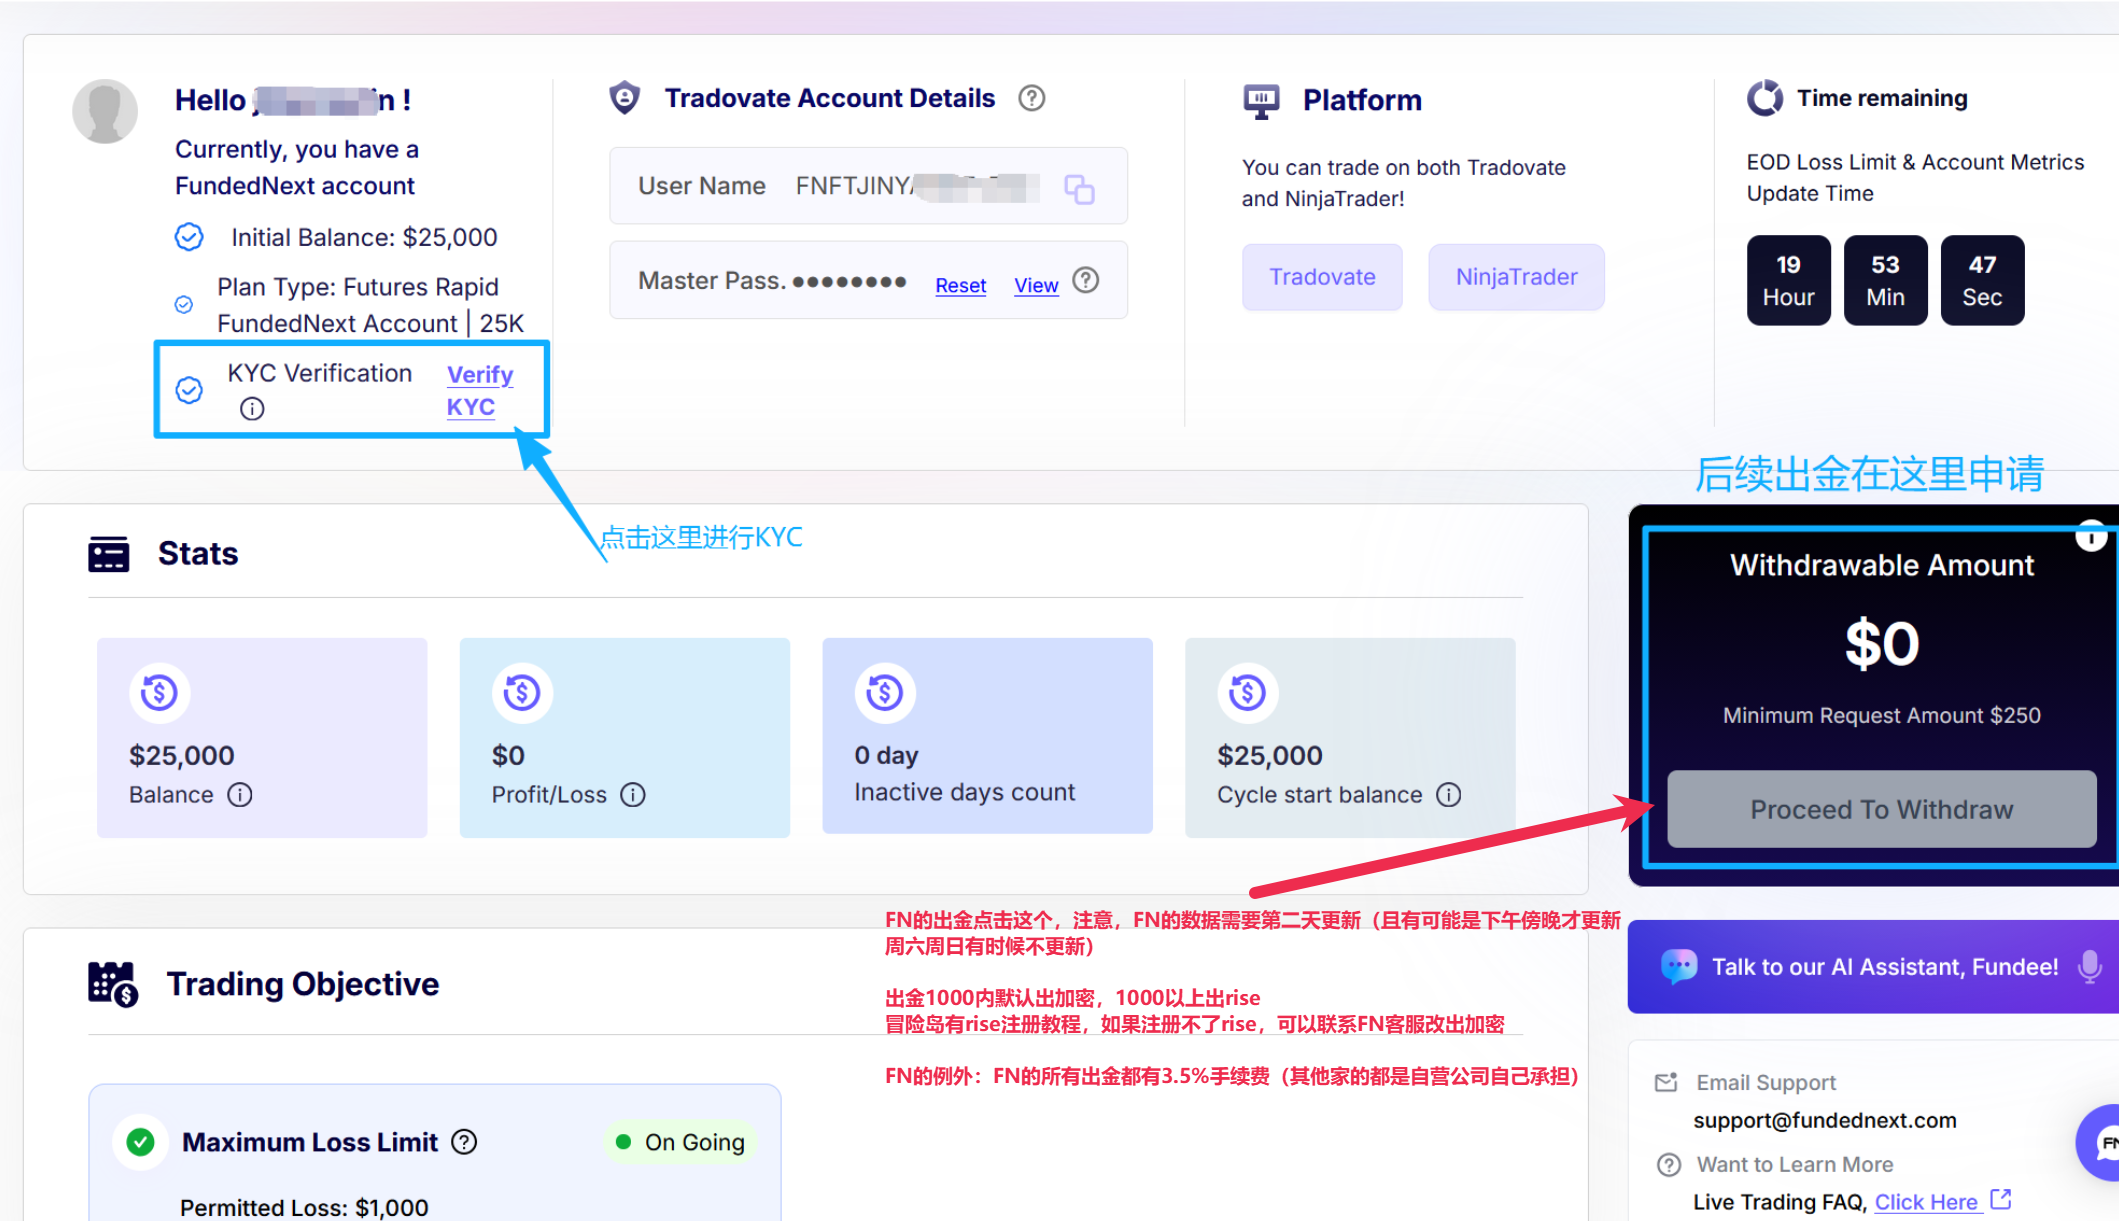Image resolution: width=2119 pixels, height=1221 pixels.
Task: Select the NinjaTrader platform button
Action: (1516, 277)
